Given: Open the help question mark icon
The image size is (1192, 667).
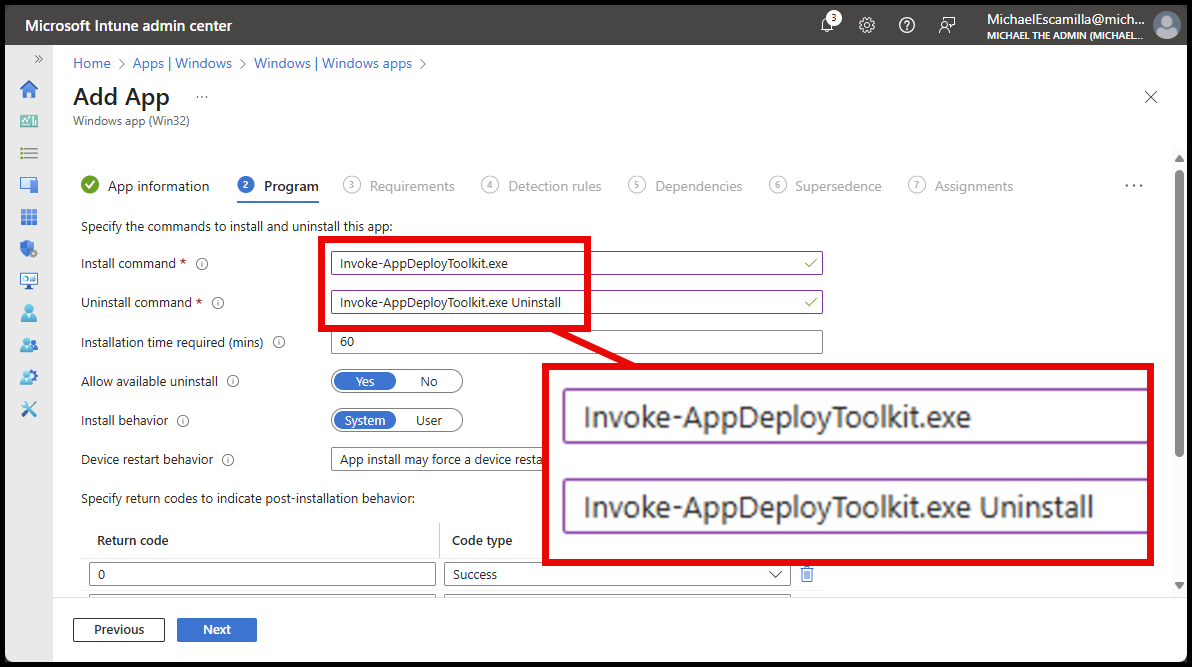Looking at the screenshot, I should tap(906, 25).
